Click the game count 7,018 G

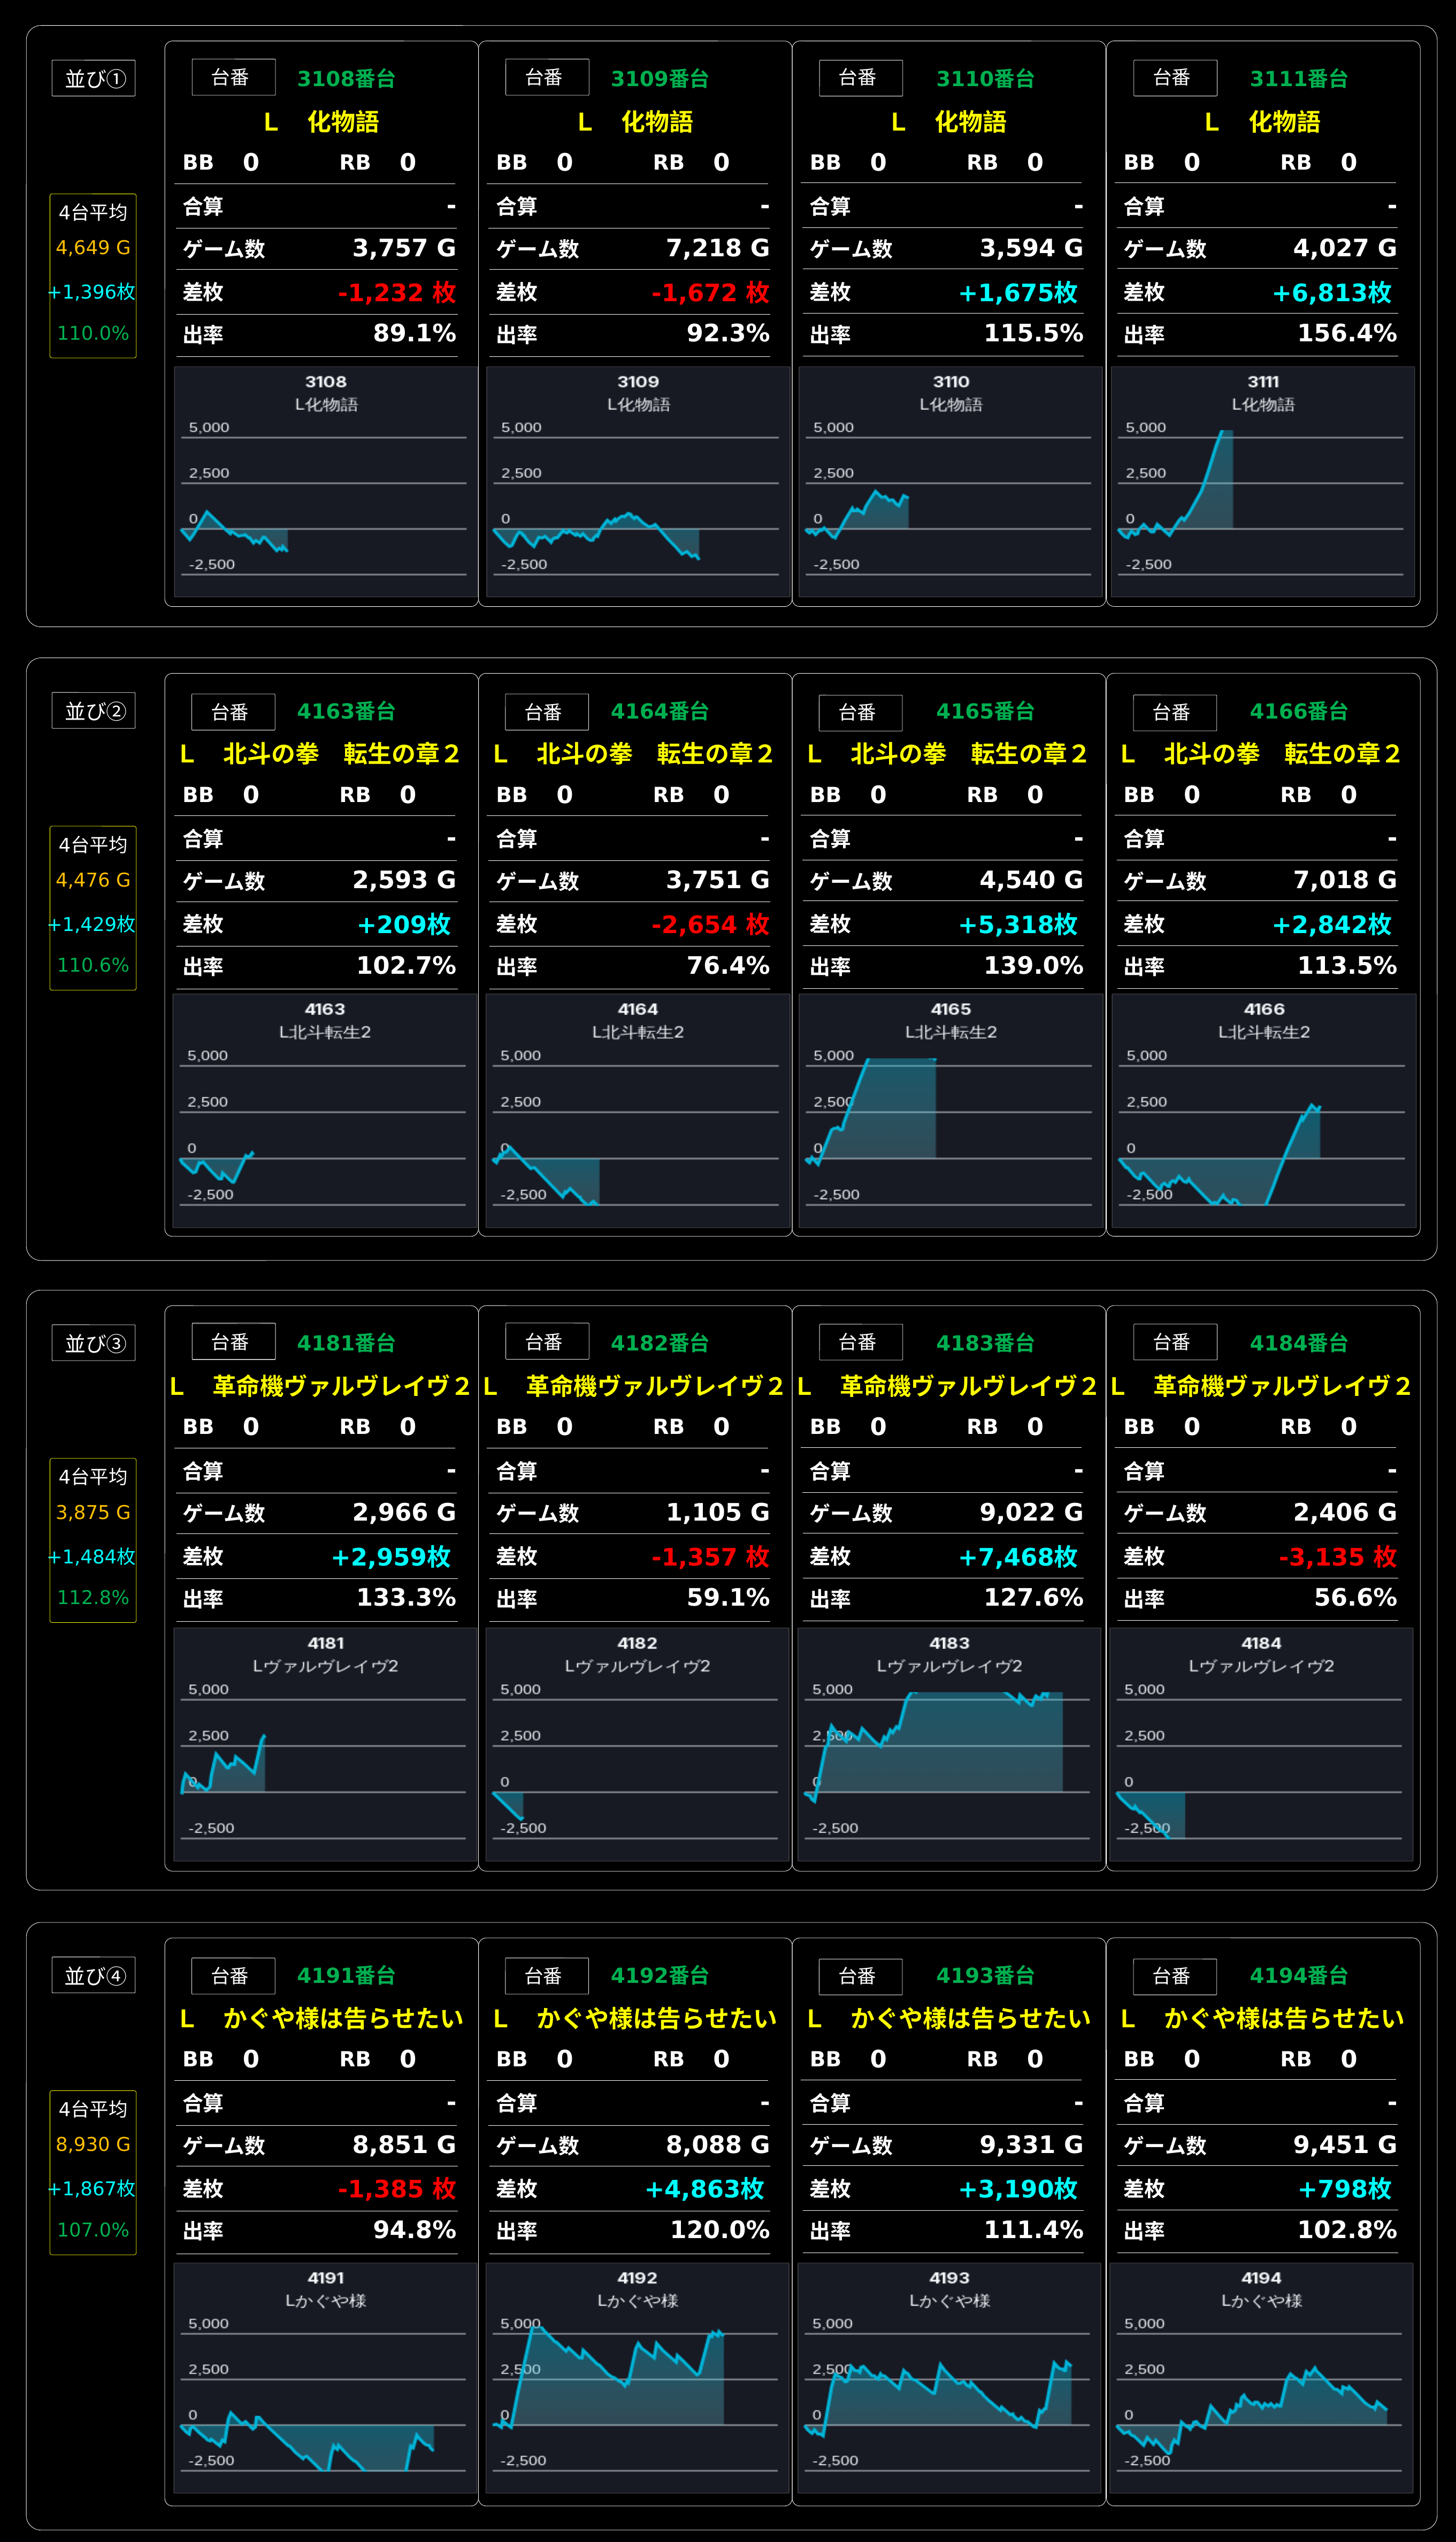pyautogui.click(x=1345, y=880)
